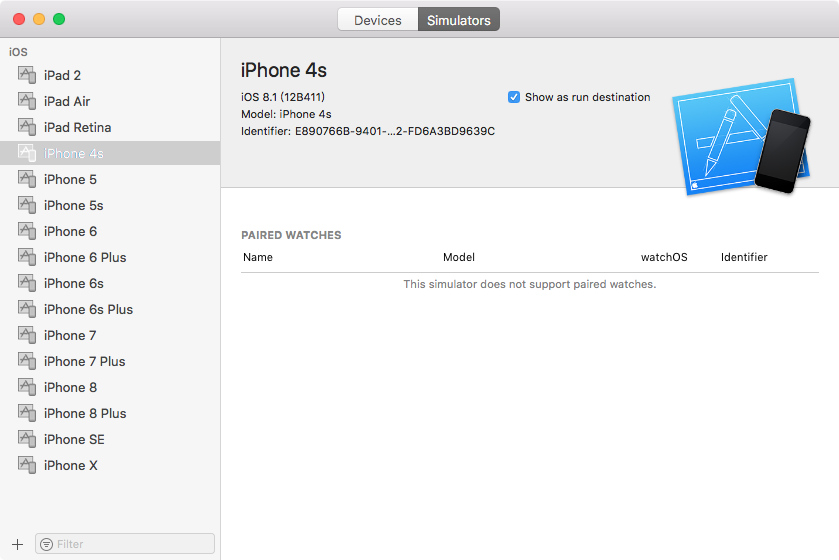Screen dimensions: 839x560
Task: Click the iOS section header in sidebar
Action: pos(18,52)
